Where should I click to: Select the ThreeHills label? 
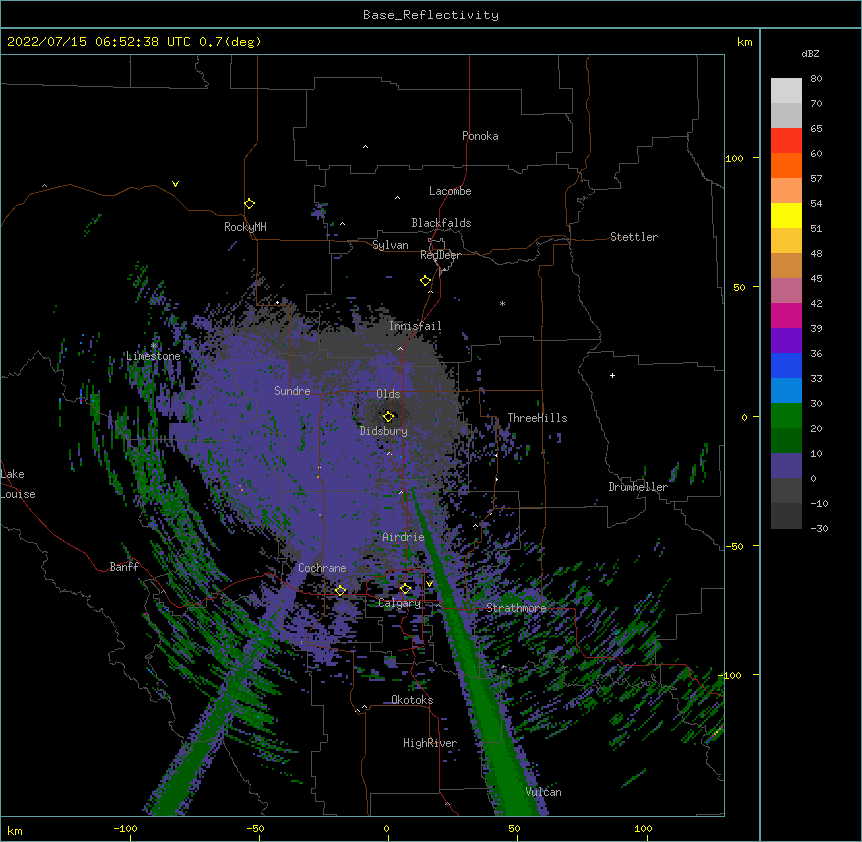pos(537,418)
